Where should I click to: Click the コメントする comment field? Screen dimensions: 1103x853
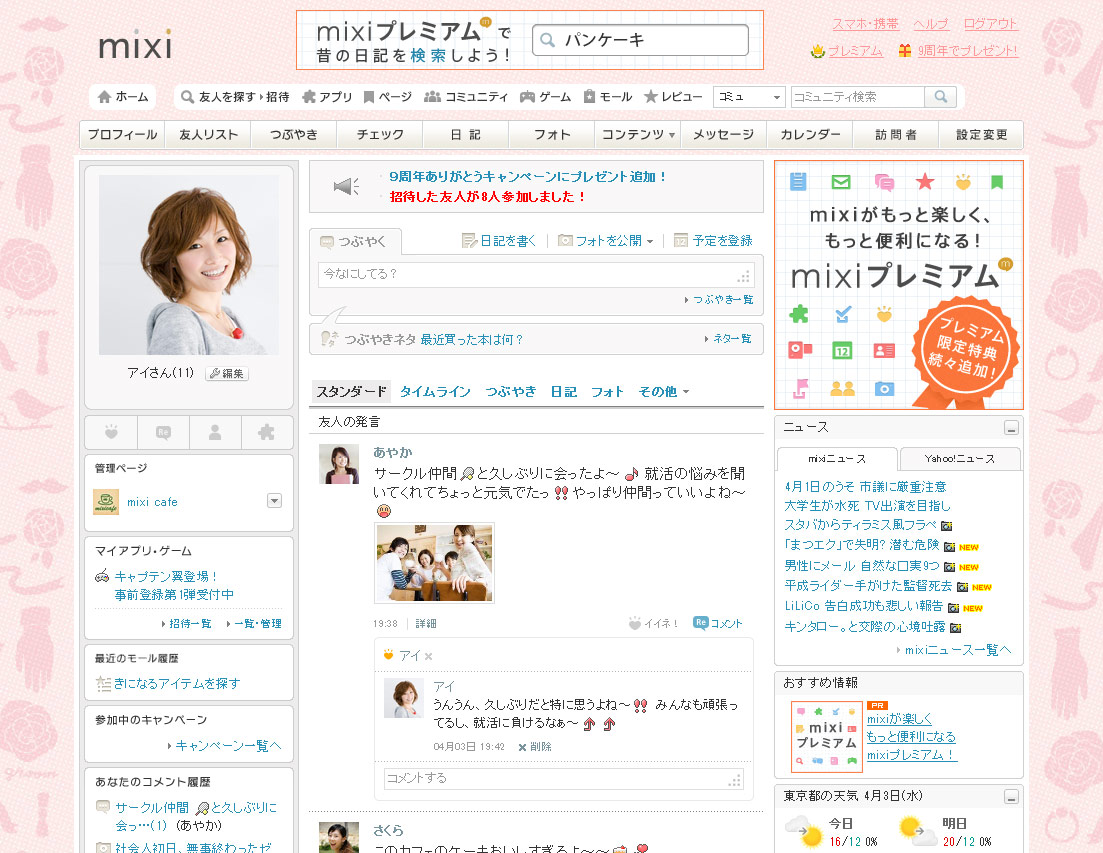point(563,778)
